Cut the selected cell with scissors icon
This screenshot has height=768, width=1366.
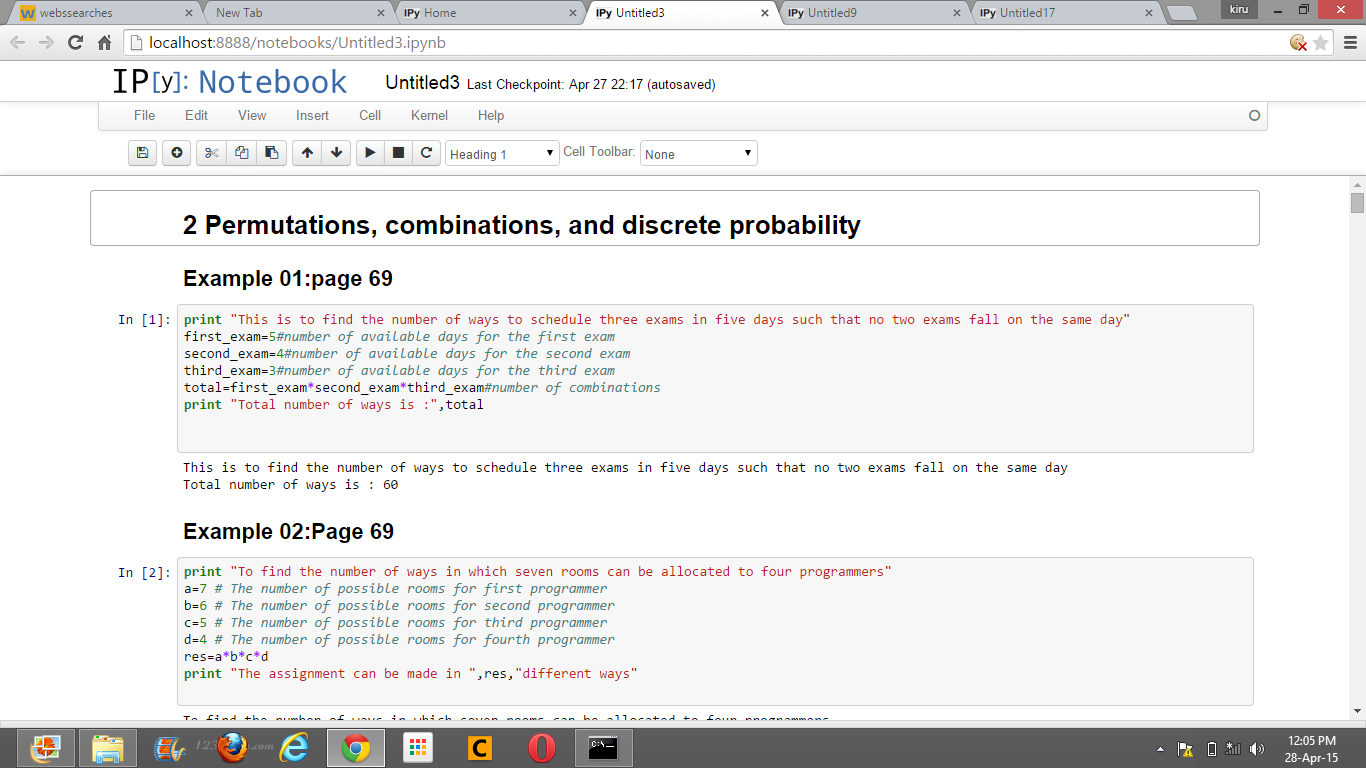[x=211, y=153]
